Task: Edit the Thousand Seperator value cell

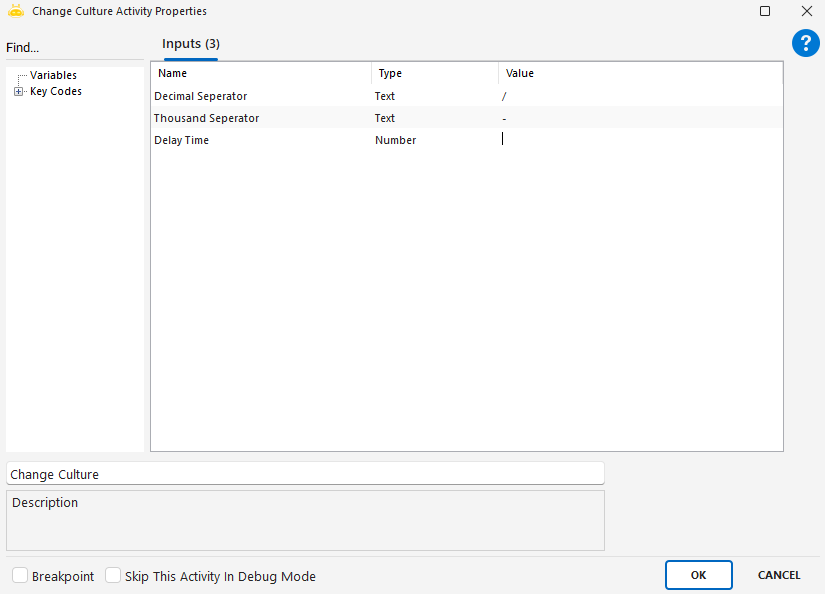Action: [640, 118]
